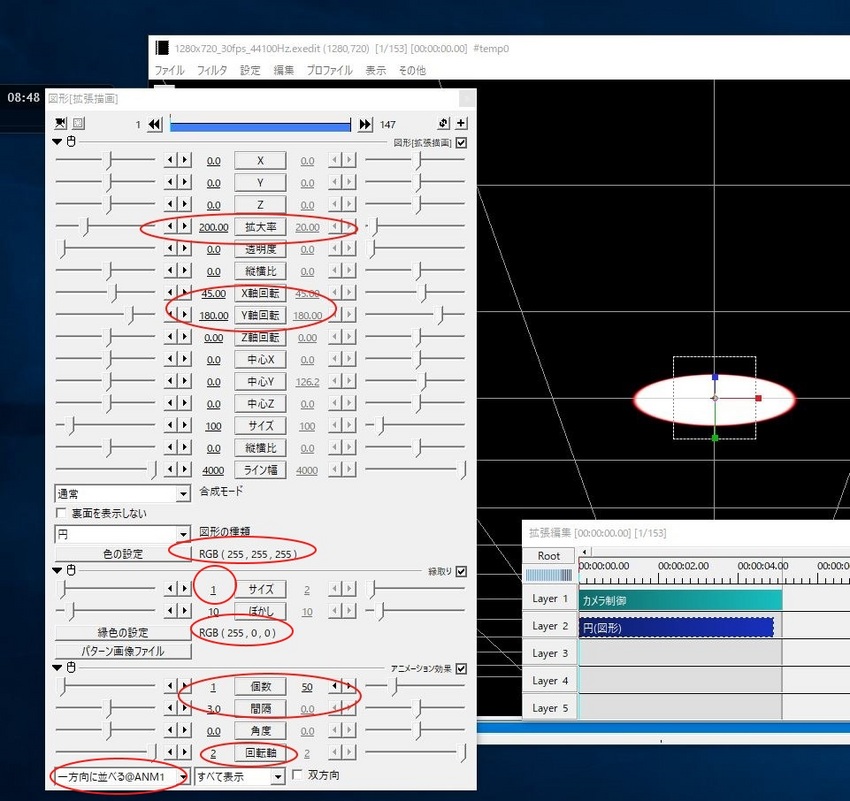This screenshot has width=850, height=801.
Task: Click the X軸回転 parameter button
Action: pos(260,293)
